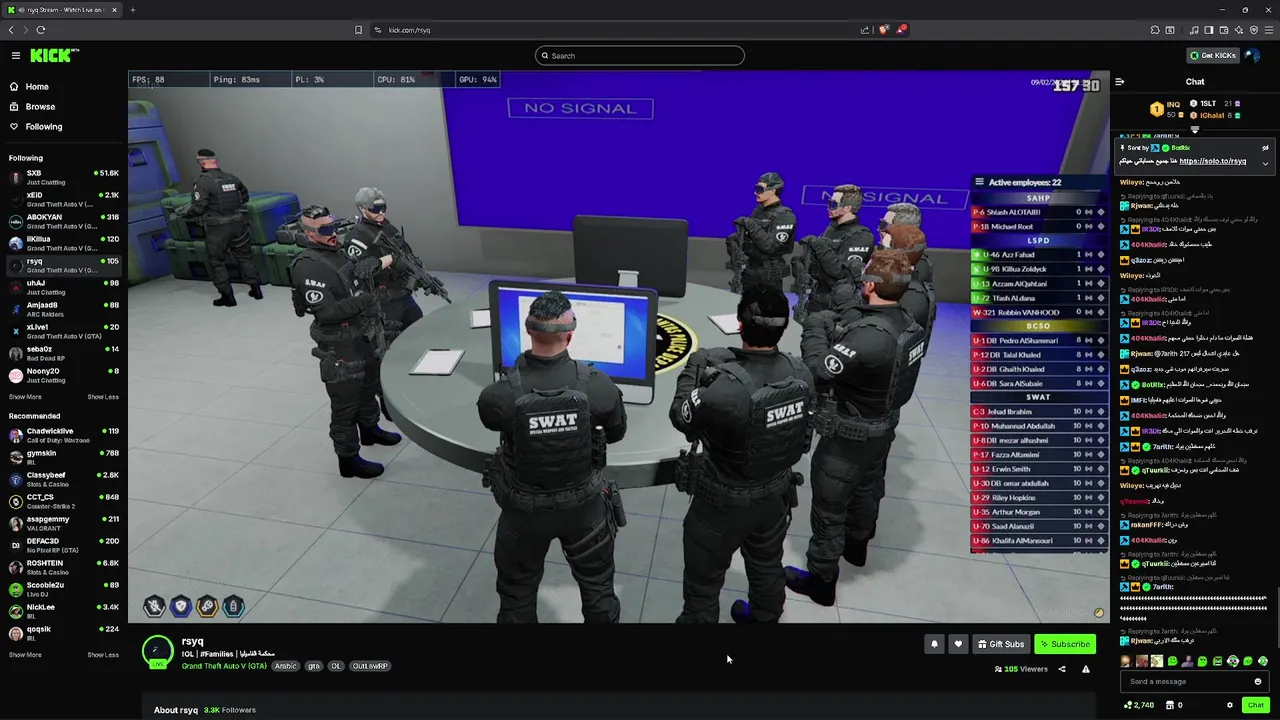Image resolution: width=1280 pixels, height=720 pixels.
Task: Open a new browser tab
Action: point(132,10)
